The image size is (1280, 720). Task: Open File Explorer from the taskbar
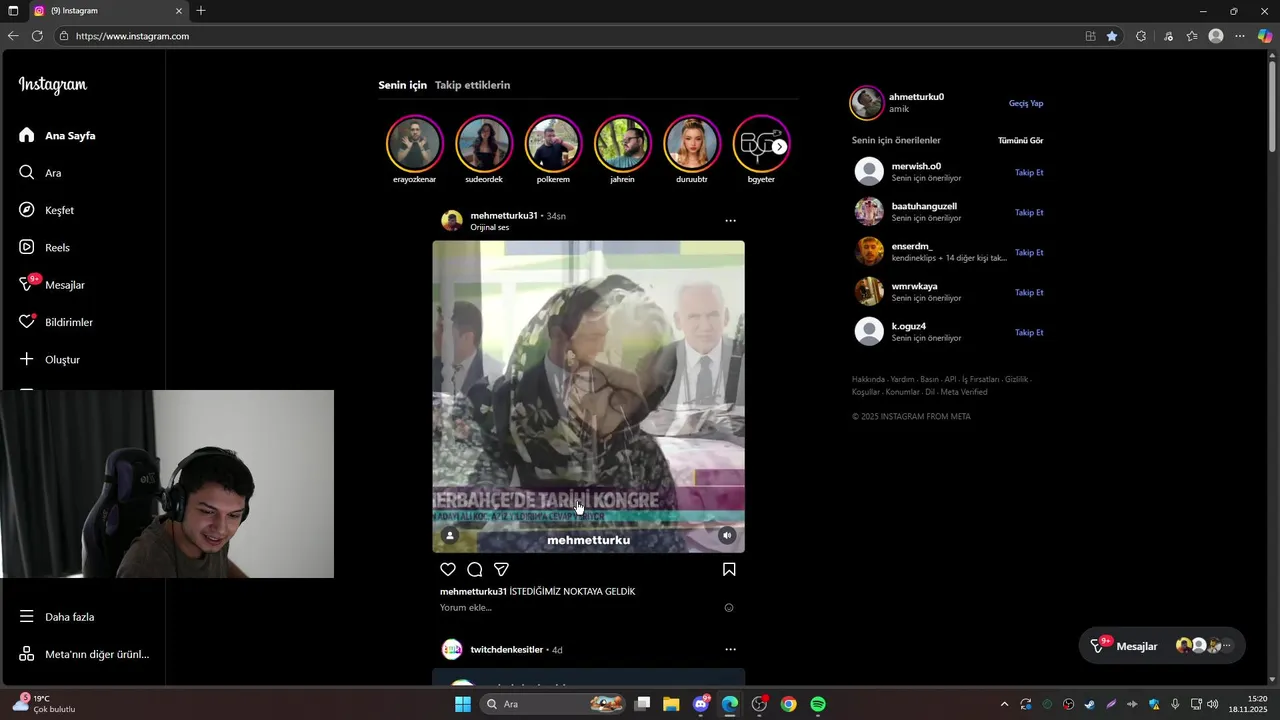click(671, 704)
